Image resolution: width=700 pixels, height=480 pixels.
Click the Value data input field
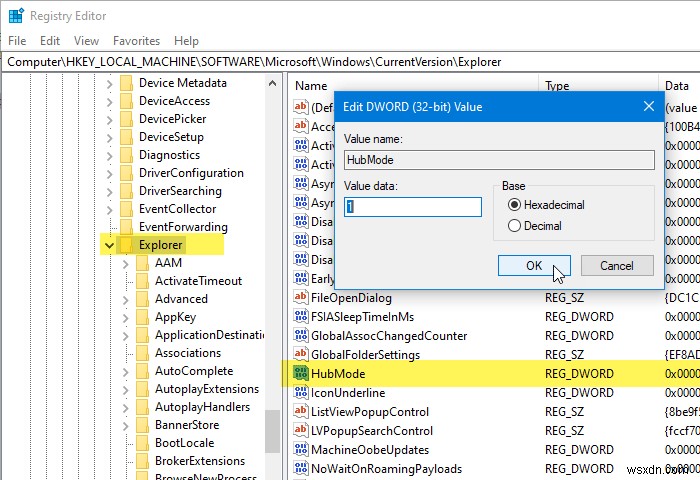point(412,207)
